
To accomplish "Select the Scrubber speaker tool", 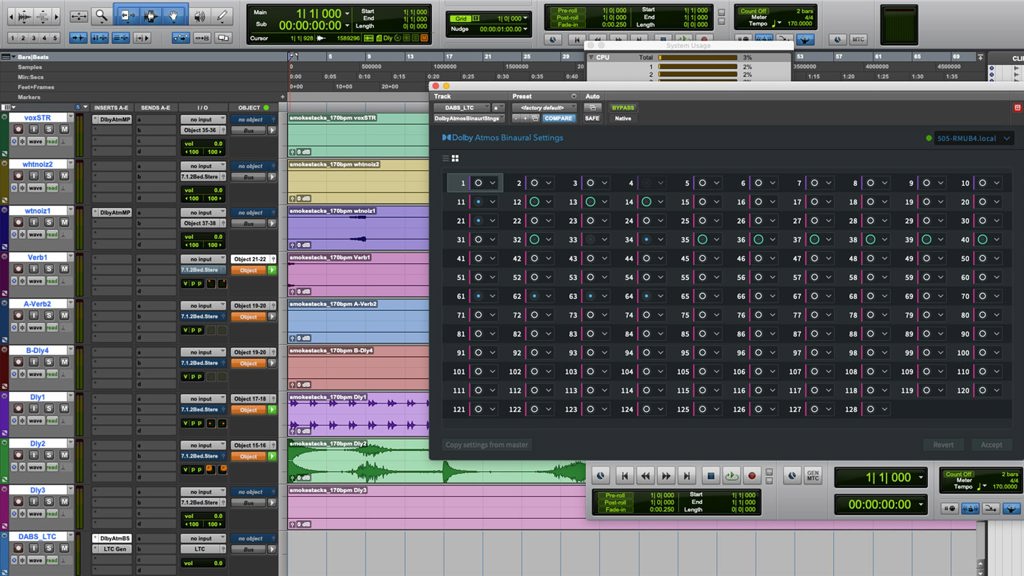I will point(199,16).
